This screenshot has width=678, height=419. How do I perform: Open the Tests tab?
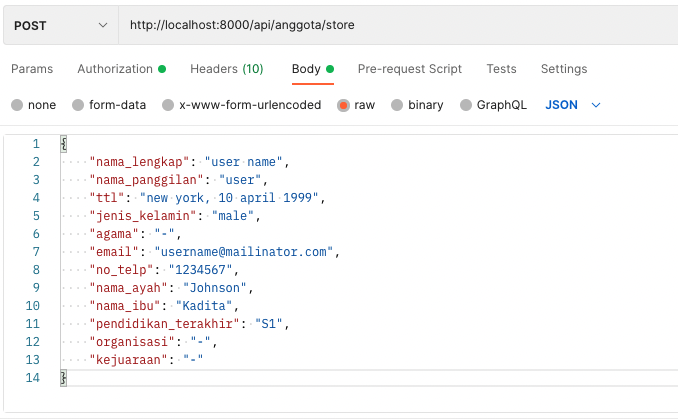click(501, 69)
